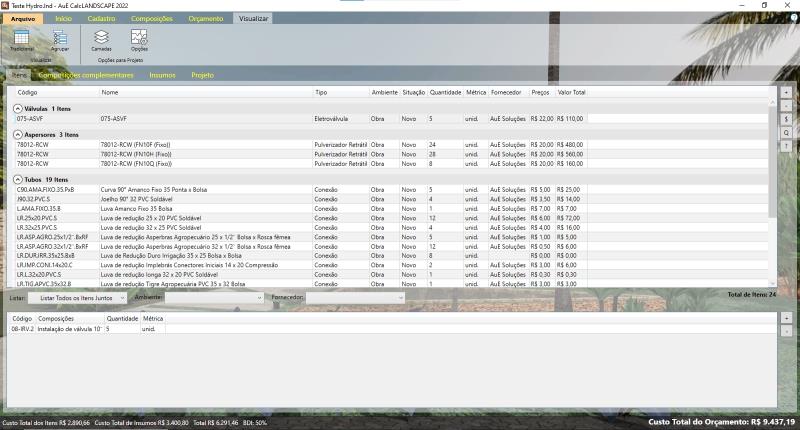
Task: Switch to the Composições ribbon tab
Action: [152, 18]
